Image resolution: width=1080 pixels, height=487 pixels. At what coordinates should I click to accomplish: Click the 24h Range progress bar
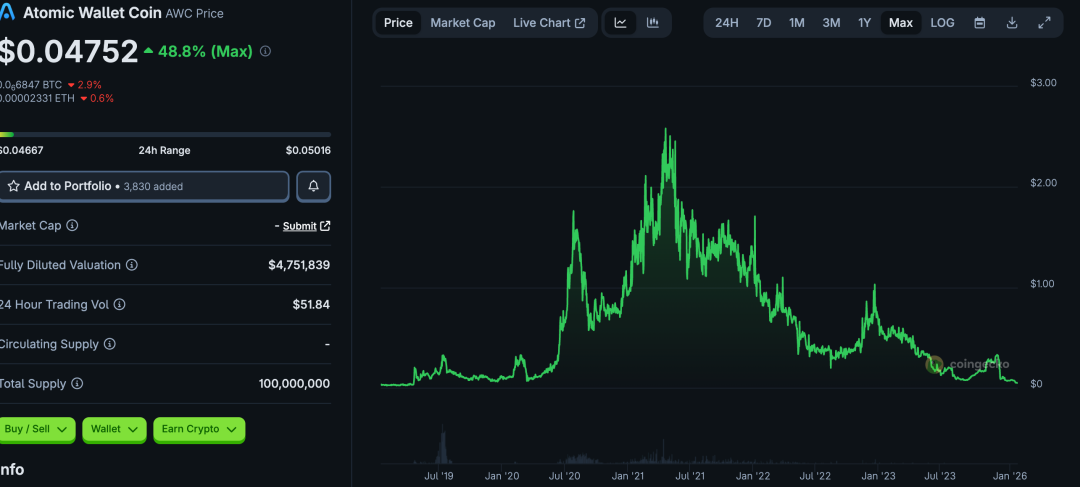[165, 134]
